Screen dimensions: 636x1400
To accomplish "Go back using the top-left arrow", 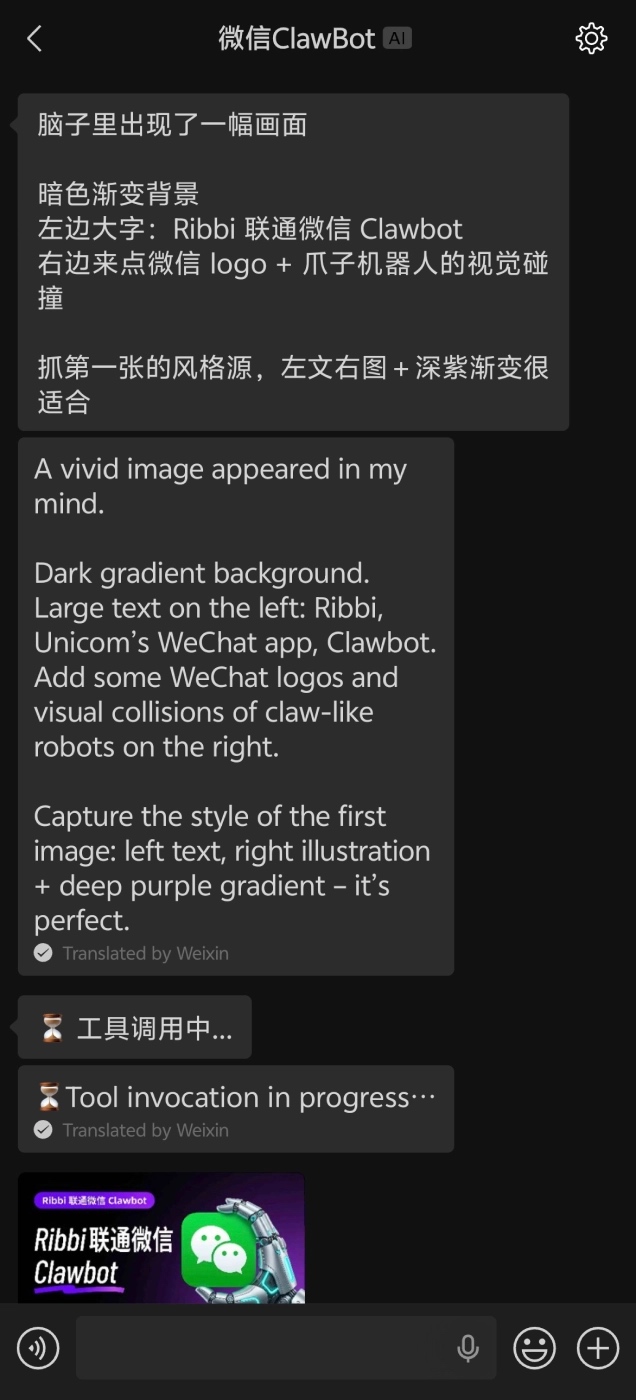I will point(34,39).
